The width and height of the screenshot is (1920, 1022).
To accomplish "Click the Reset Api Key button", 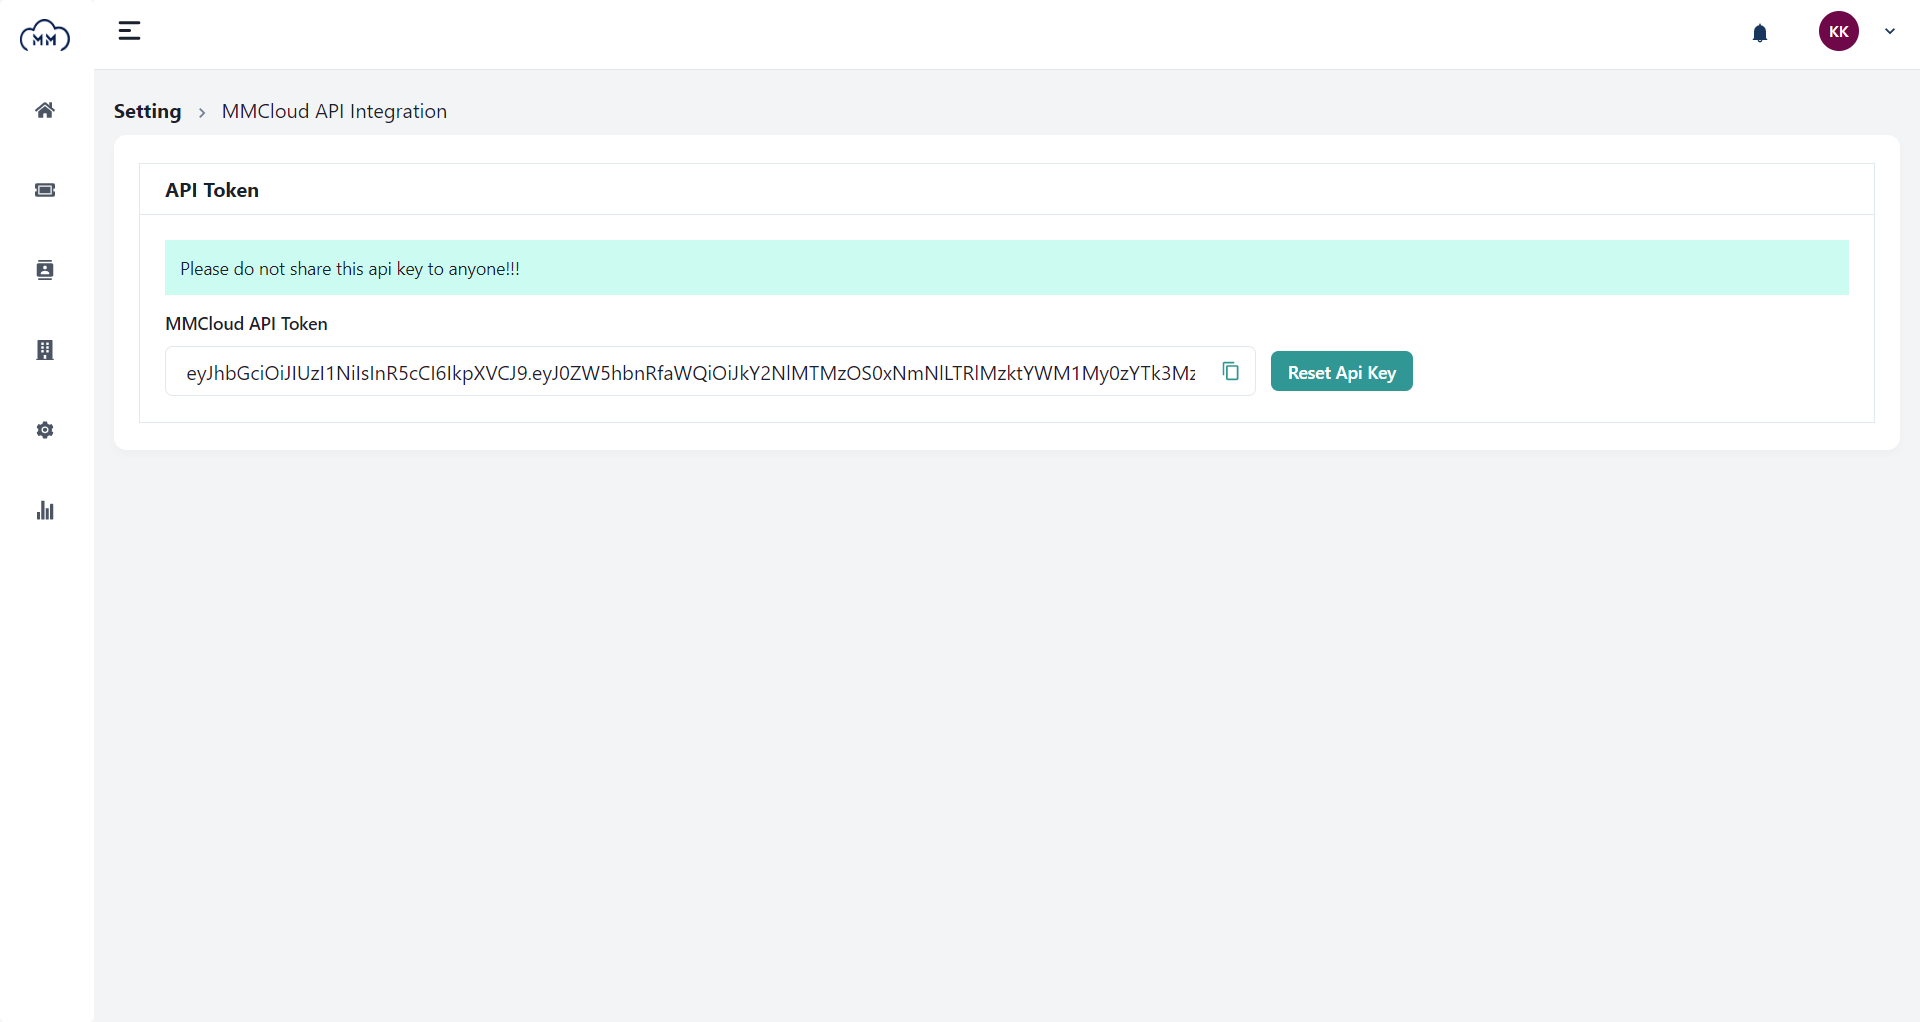I will point(1341,371).
